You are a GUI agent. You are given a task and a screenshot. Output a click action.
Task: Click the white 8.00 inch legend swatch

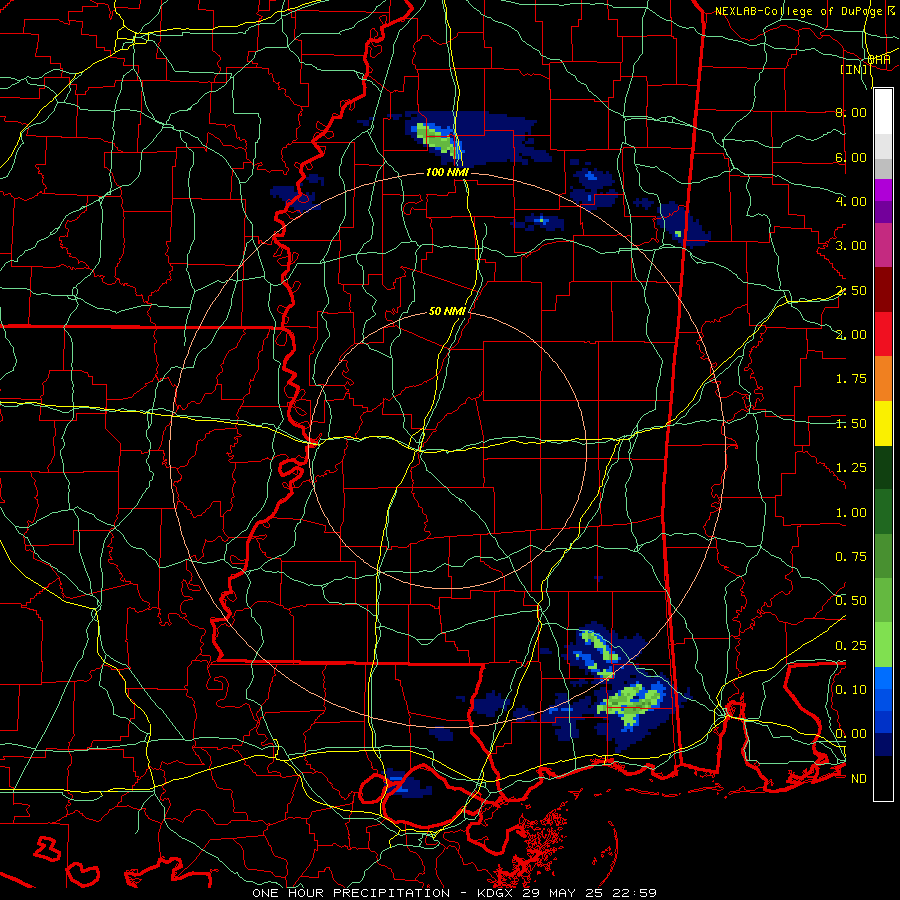point(883,112)
